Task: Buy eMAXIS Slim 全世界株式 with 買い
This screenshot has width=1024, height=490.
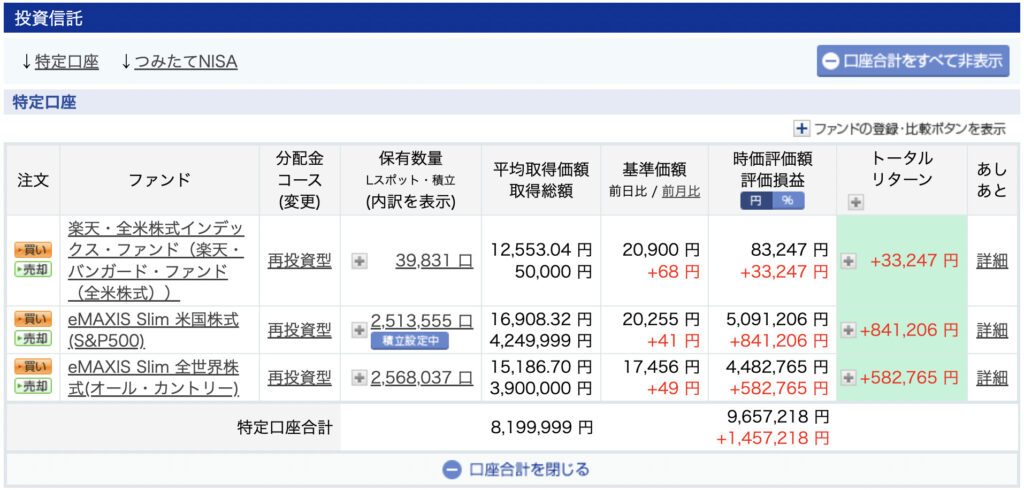Action: 33,367
